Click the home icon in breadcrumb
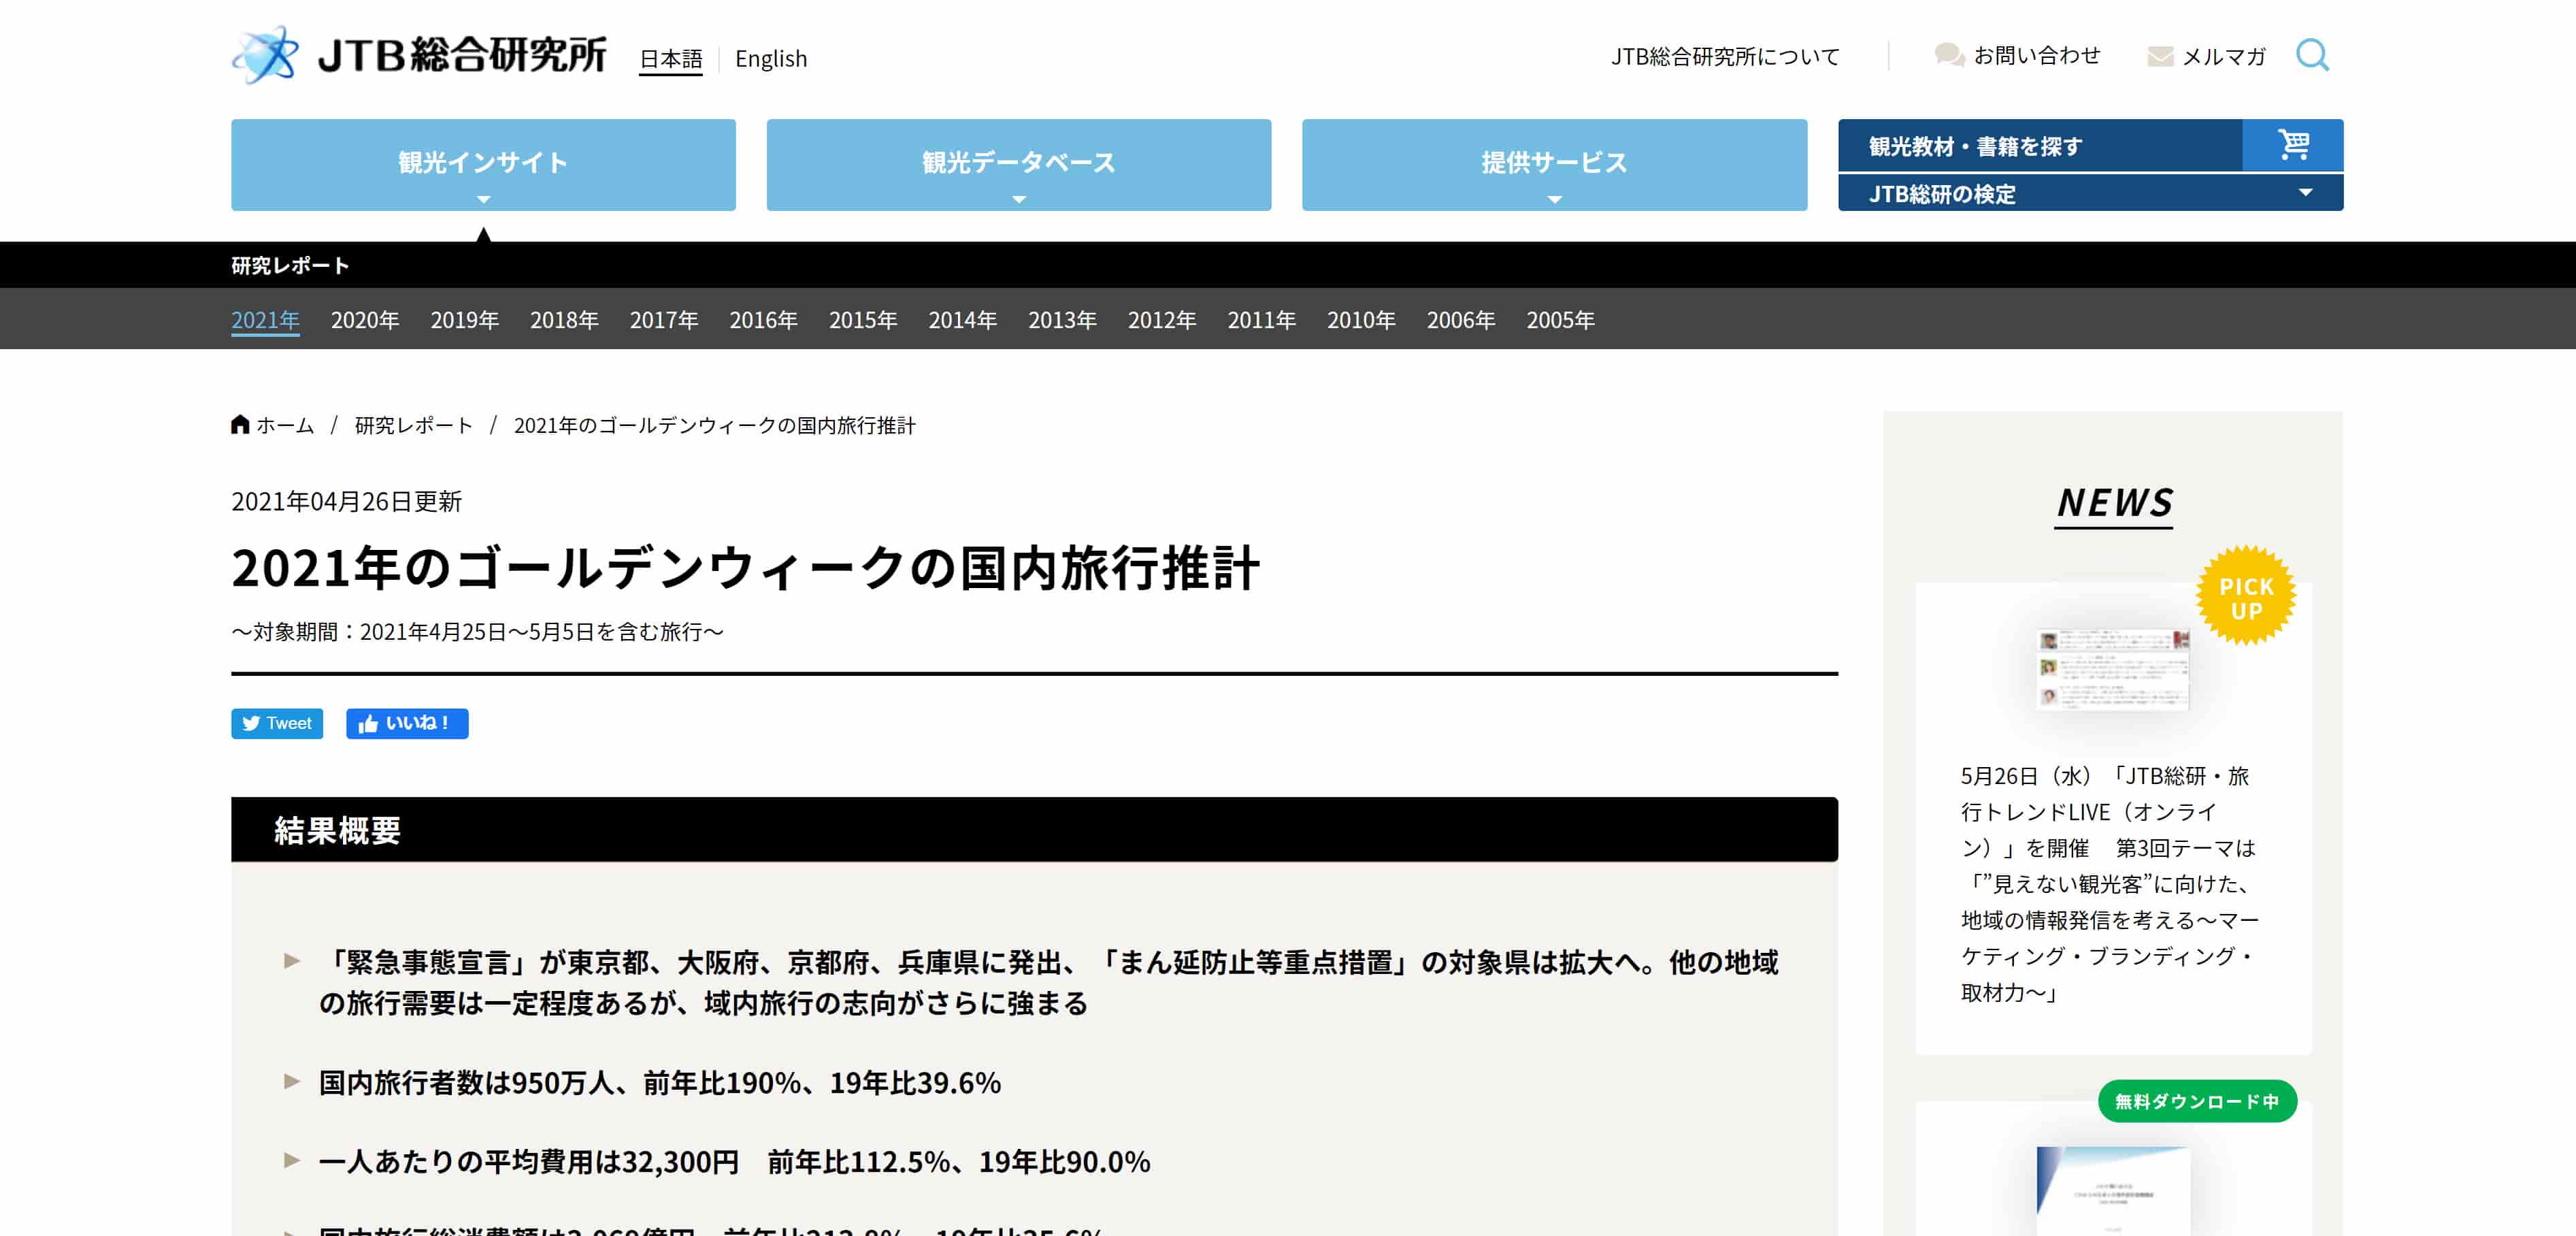Image resolution: width=2576 pixels, height=1236 pixels. point(240,424)
